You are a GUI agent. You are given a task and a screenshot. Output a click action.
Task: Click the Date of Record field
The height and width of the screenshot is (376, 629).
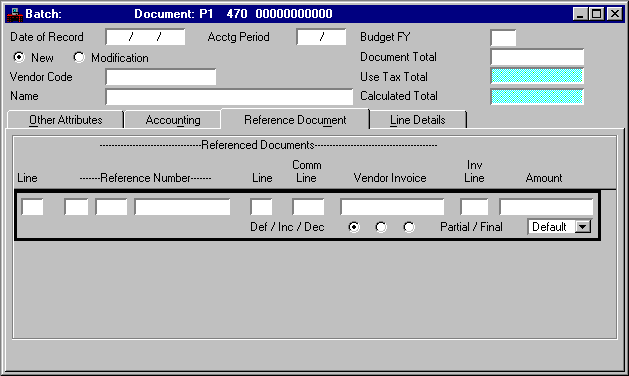point(145,37)
